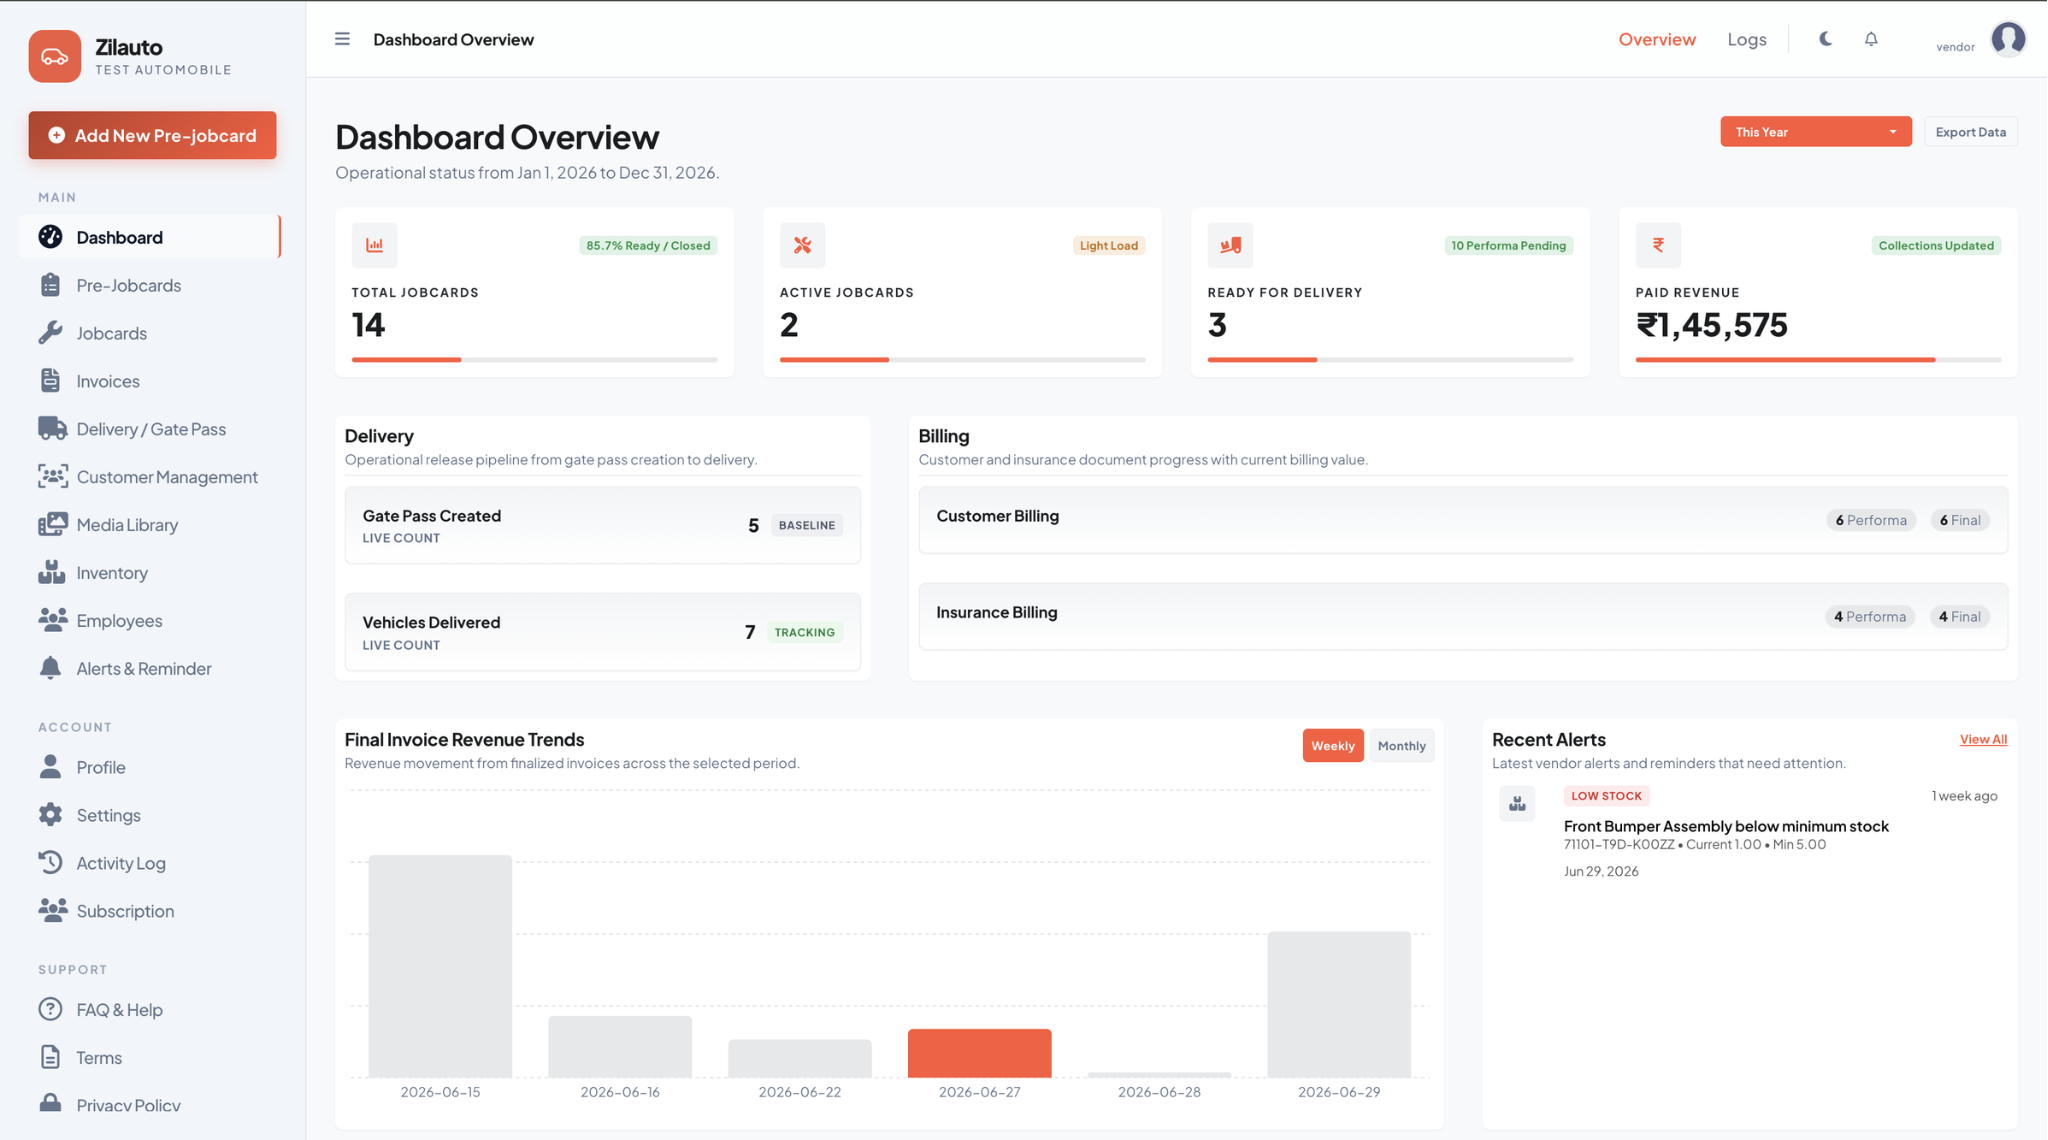Click the Export Data button
2048x1140 pixels.
point(1970,132)
